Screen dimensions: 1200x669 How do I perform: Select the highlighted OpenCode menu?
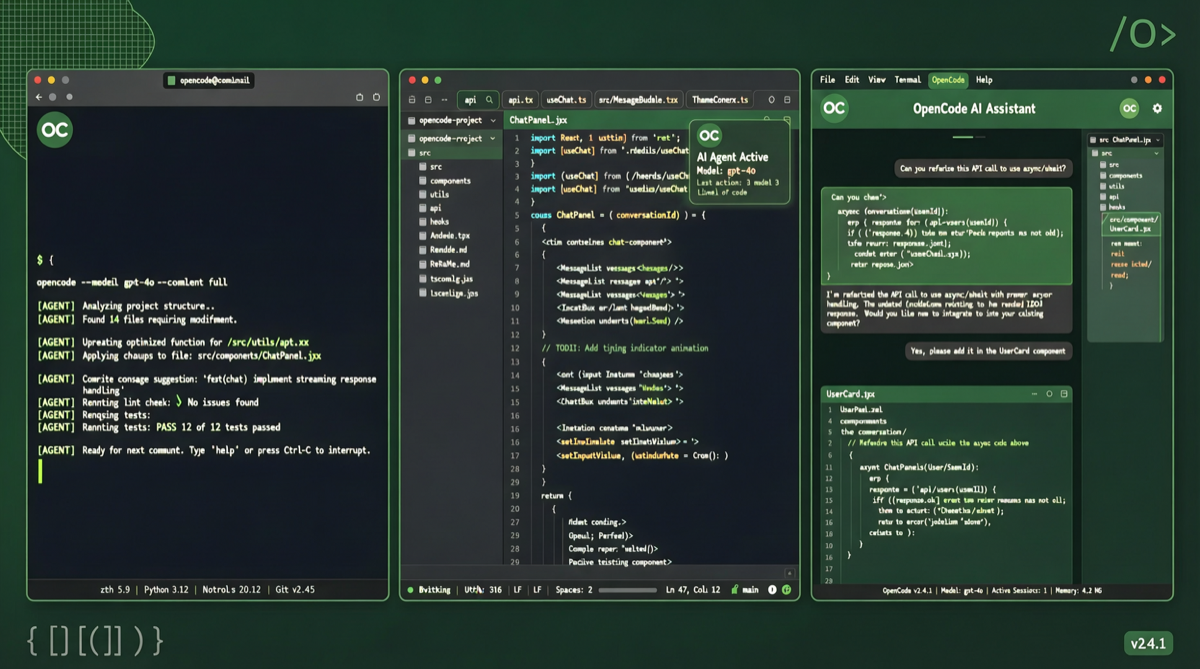pos(948,80)
